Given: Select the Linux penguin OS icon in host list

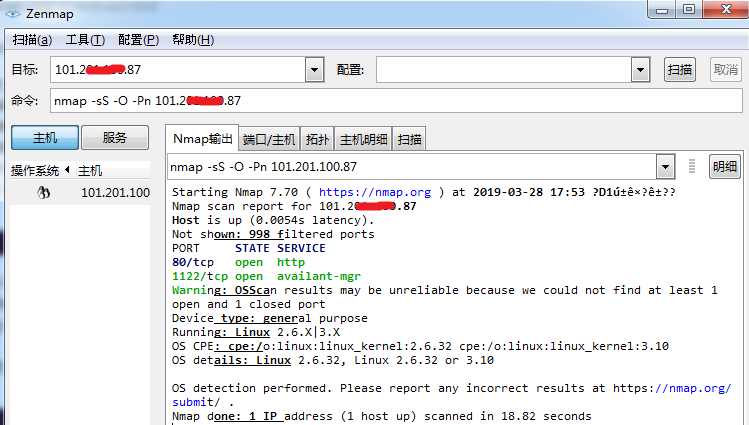Looking at the screenshot, I should pyautogui.click(x=43, y=192).
